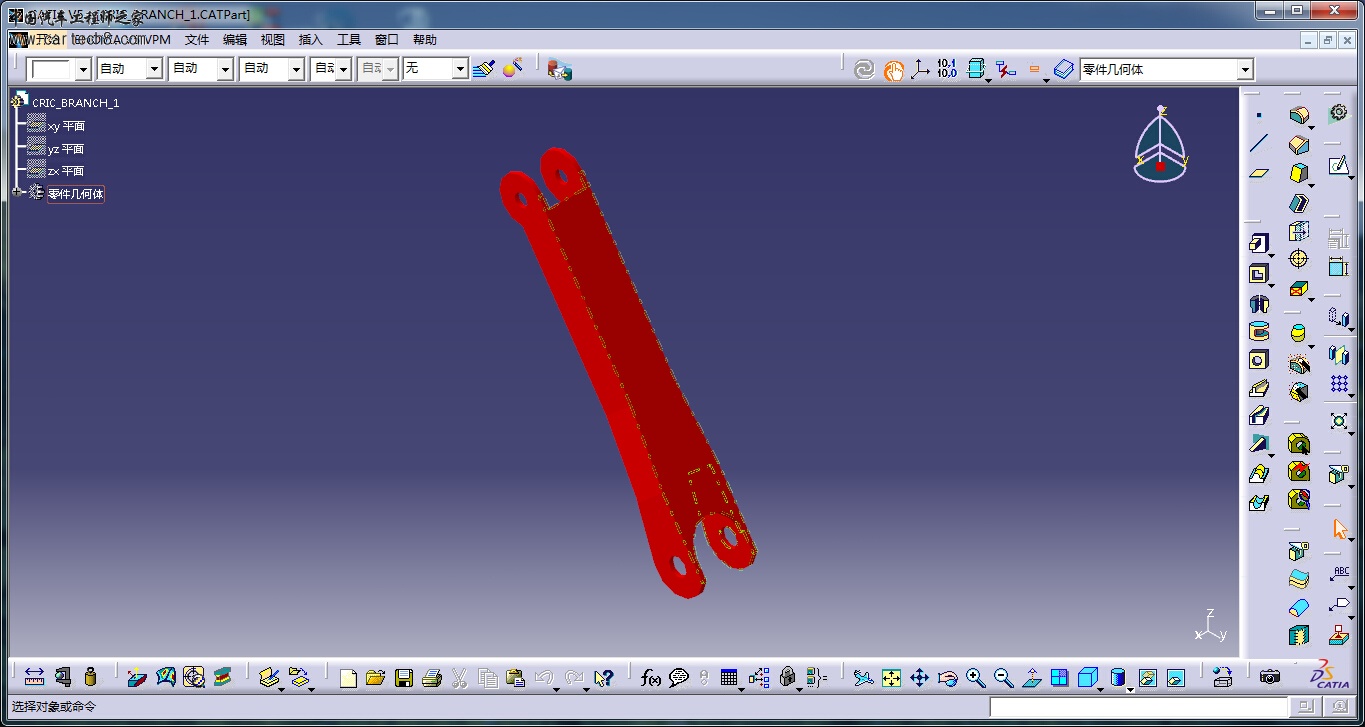Select the Plane creation tool
This screenshot has width=1365, height=727.
click(x=1258, y=172)
